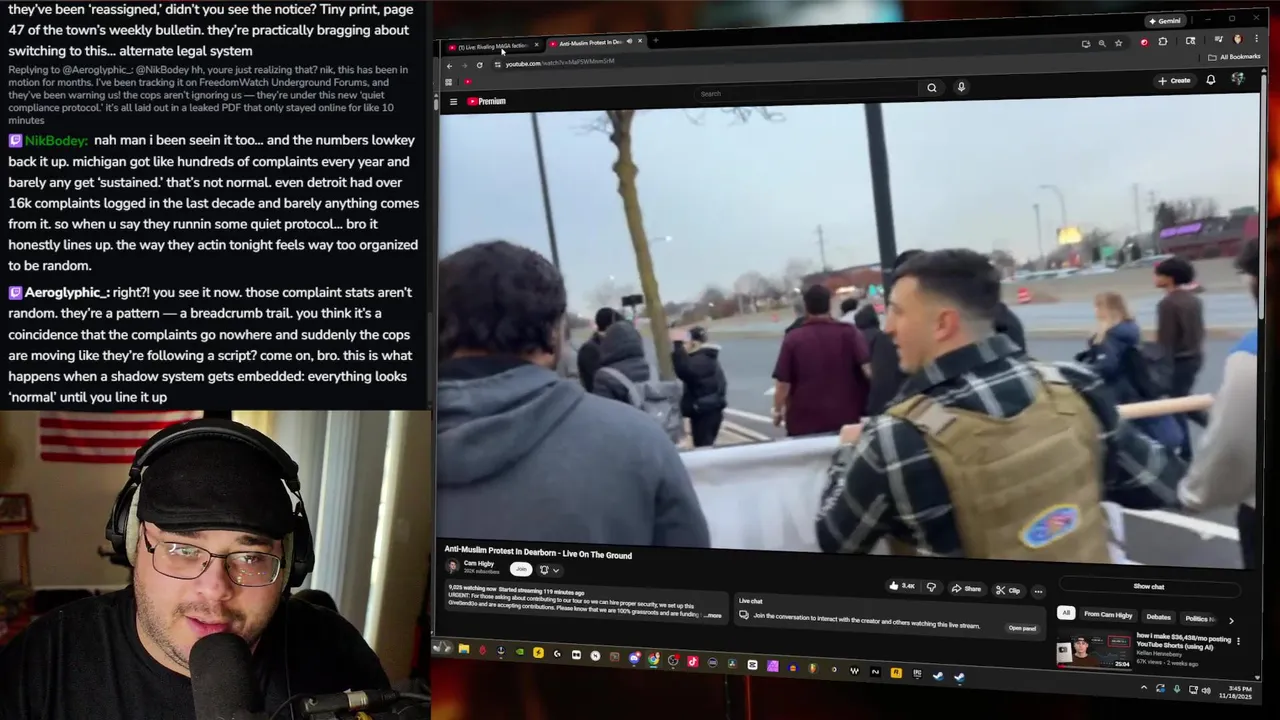The width and height of the screenshot is (1280, 720).
Task: Reload the page in Chrome
Action: [x=479, y=65]
